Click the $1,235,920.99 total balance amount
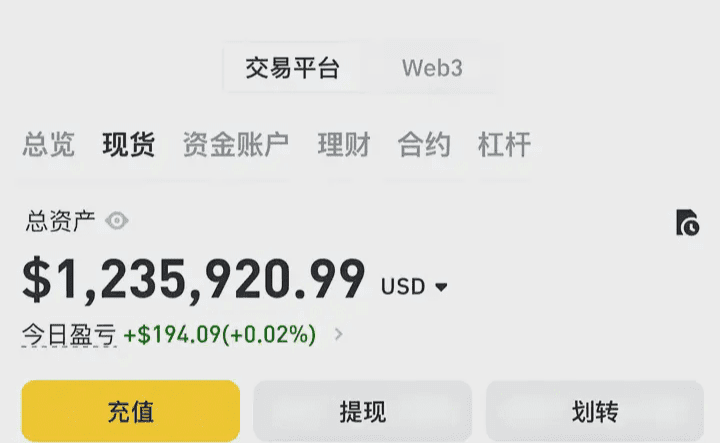Screen dimensions: 720x443 194,279
